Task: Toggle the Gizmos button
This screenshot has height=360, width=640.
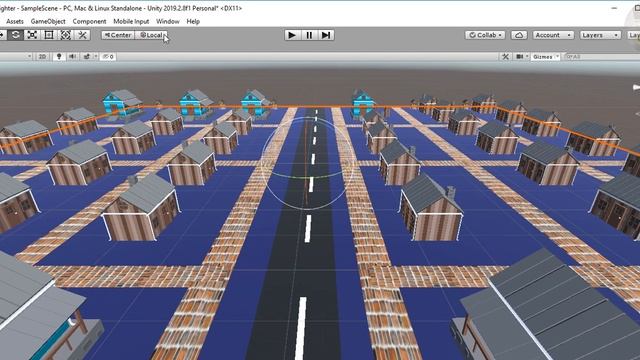Action: pyautogui.click(x=542, y=57)
